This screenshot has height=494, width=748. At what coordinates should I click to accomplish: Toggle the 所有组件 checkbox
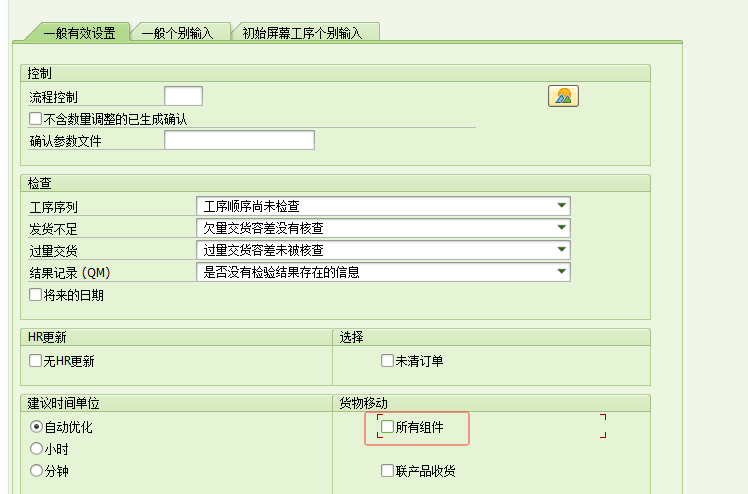(x=388, y=427)
